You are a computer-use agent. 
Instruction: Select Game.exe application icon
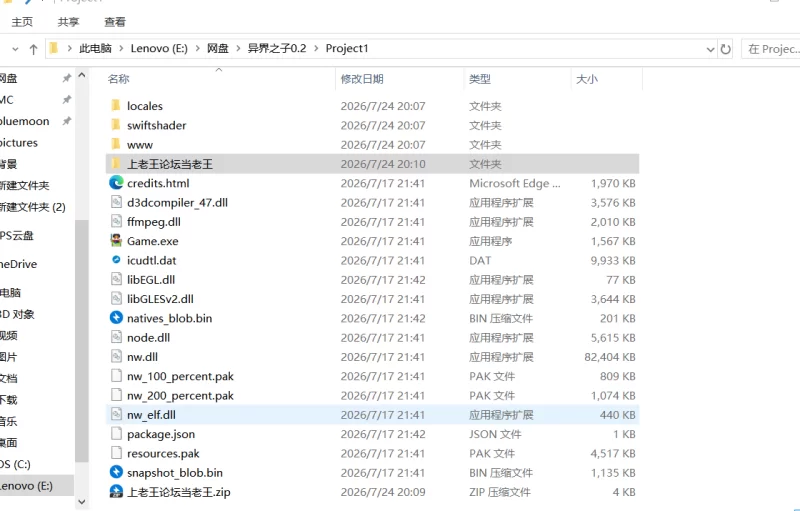pyautogui.click(x=116, y=241)
